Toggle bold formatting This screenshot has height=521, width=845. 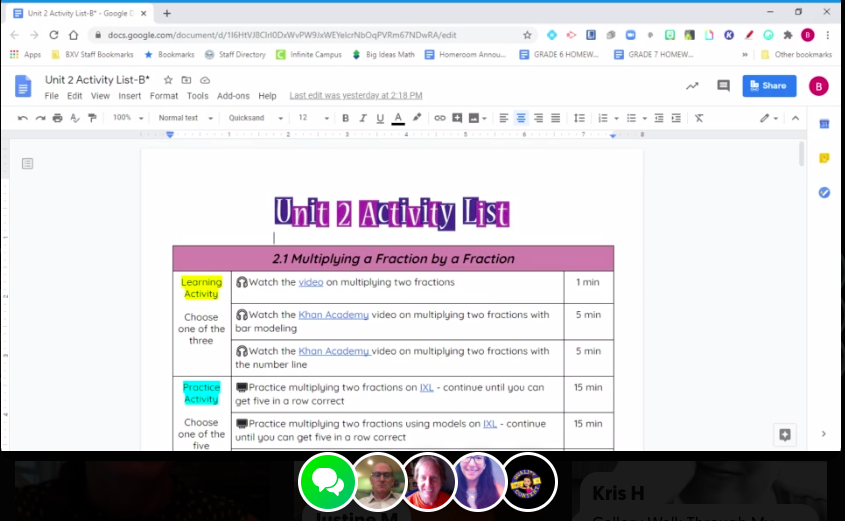pos(345,118)
